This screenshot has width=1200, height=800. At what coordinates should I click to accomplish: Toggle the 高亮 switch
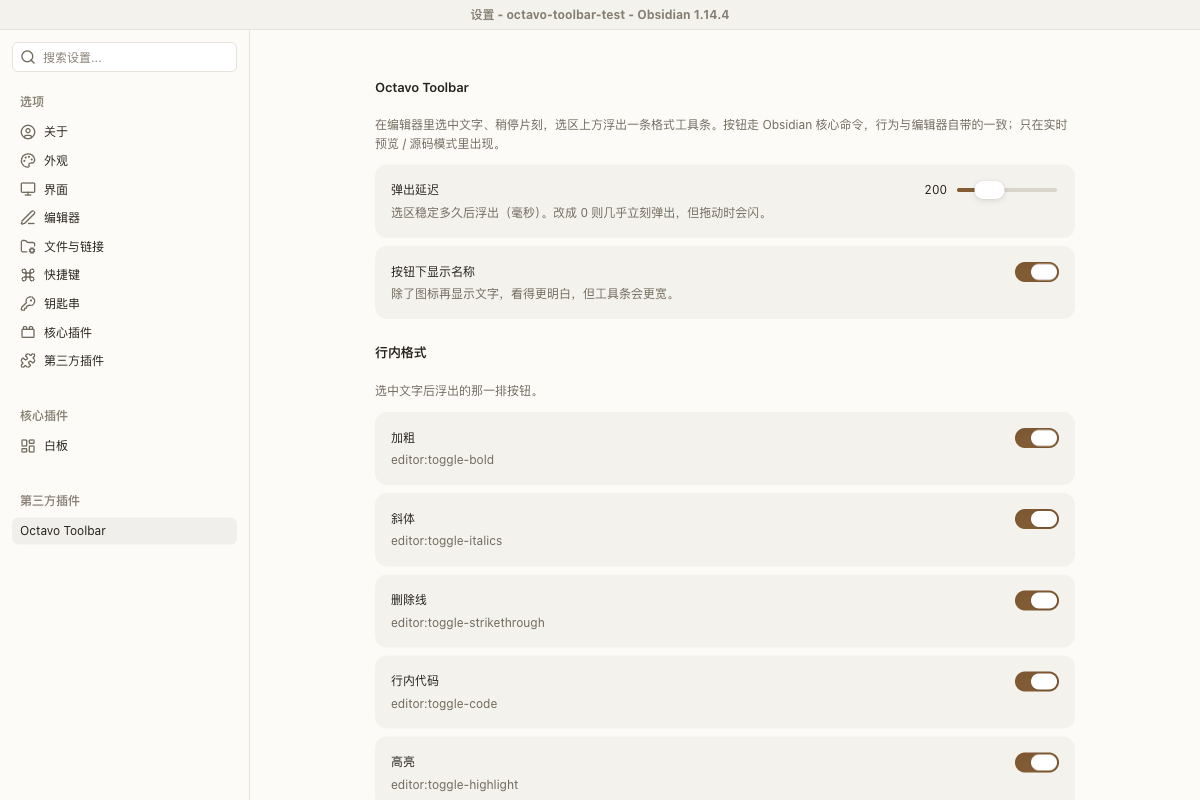(x=1037, y=763)
